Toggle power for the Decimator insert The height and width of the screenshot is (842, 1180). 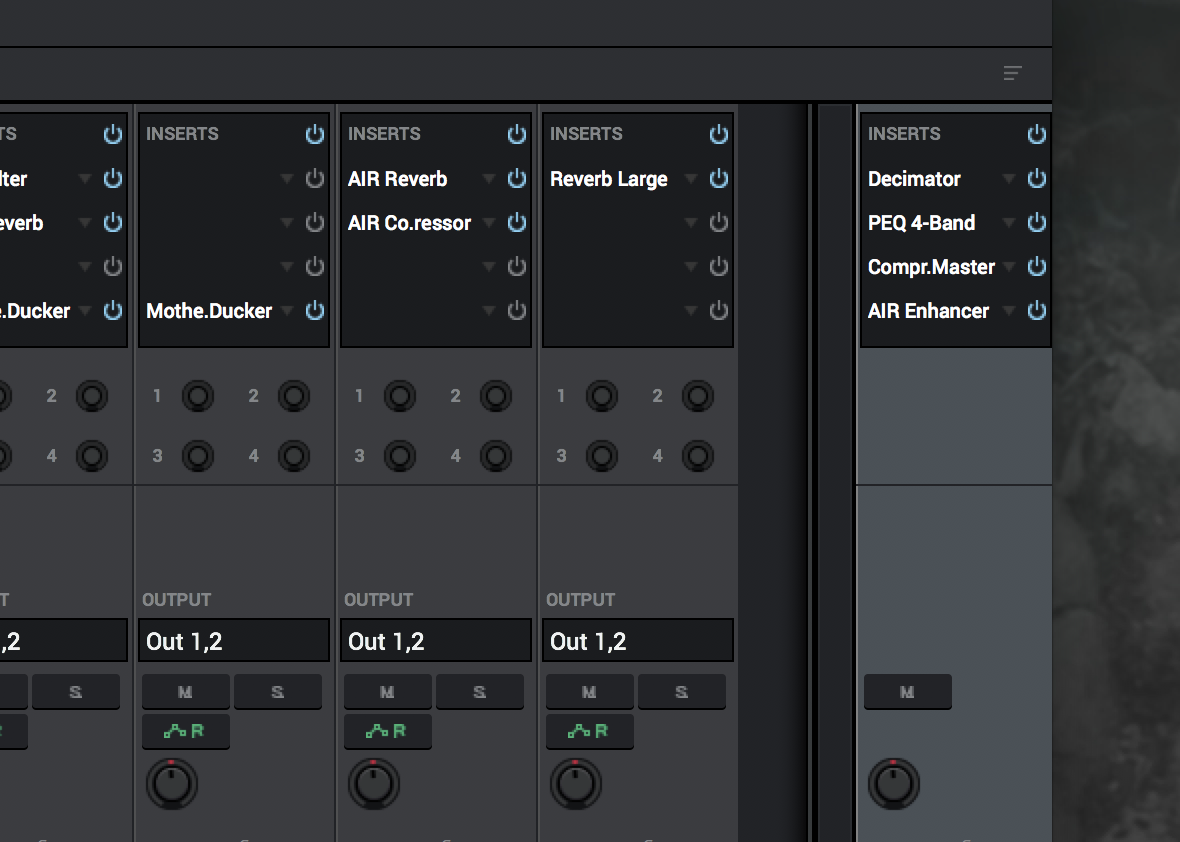[x=1037, y=179]
